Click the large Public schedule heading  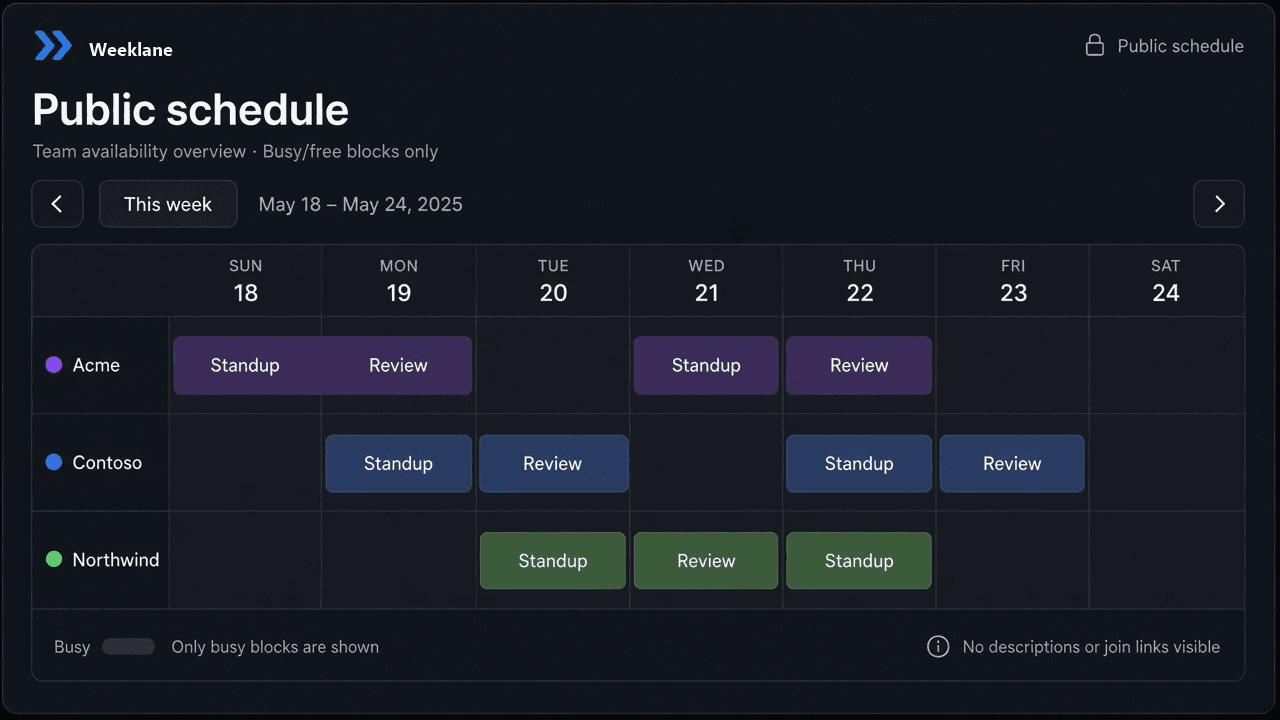tap(191, 109)
